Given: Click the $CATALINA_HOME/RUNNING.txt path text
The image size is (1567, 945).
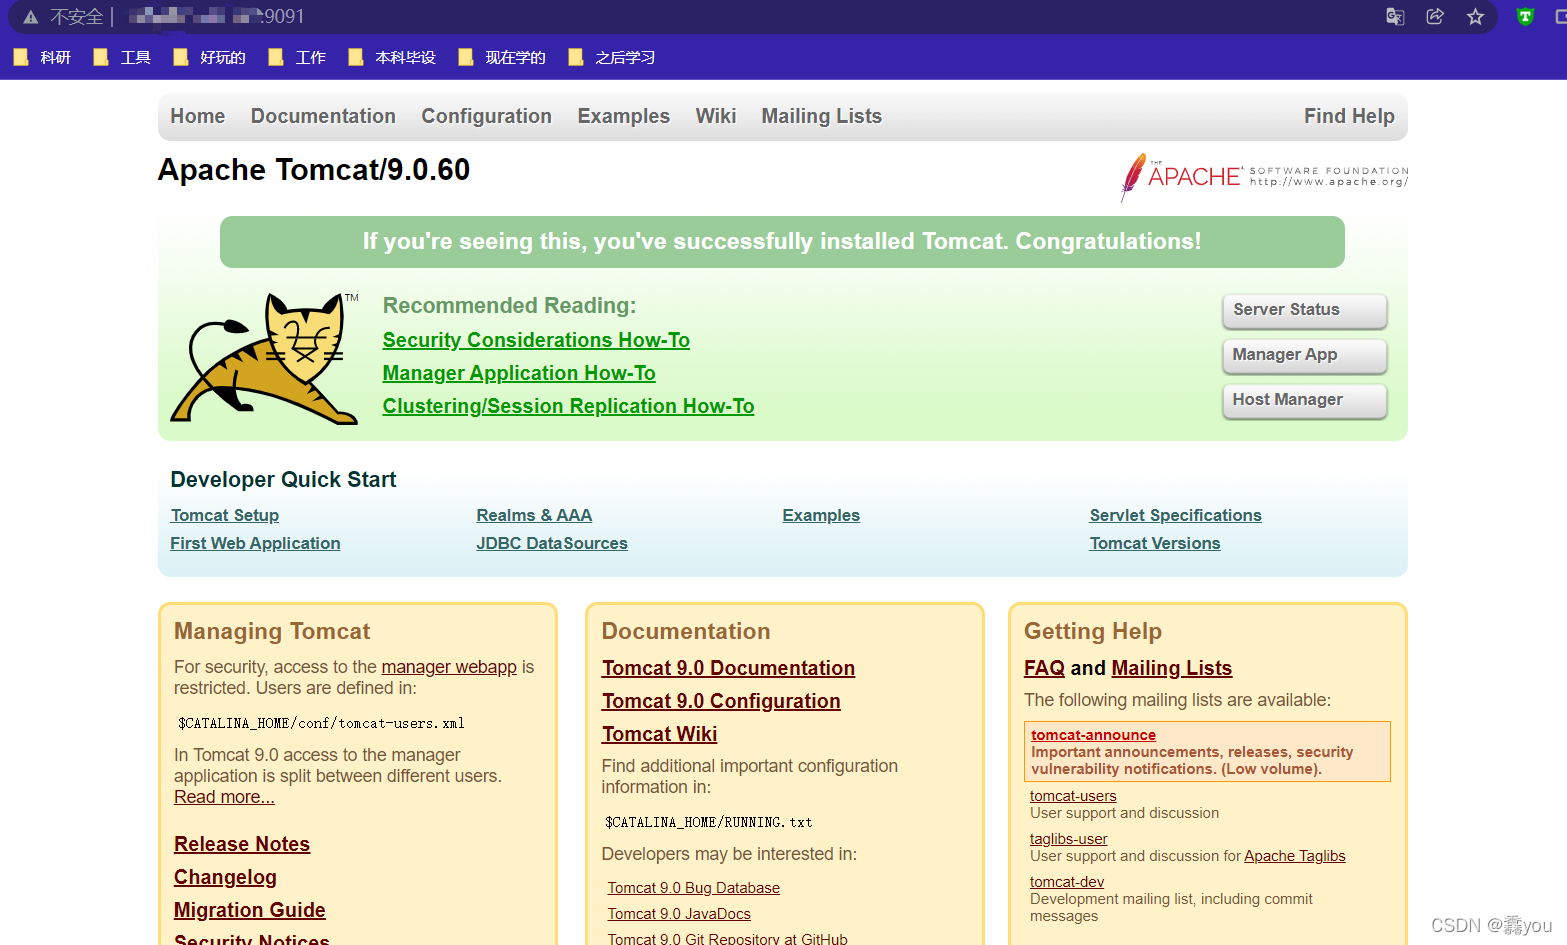Looking at the screenshot, I should [709, 822].
